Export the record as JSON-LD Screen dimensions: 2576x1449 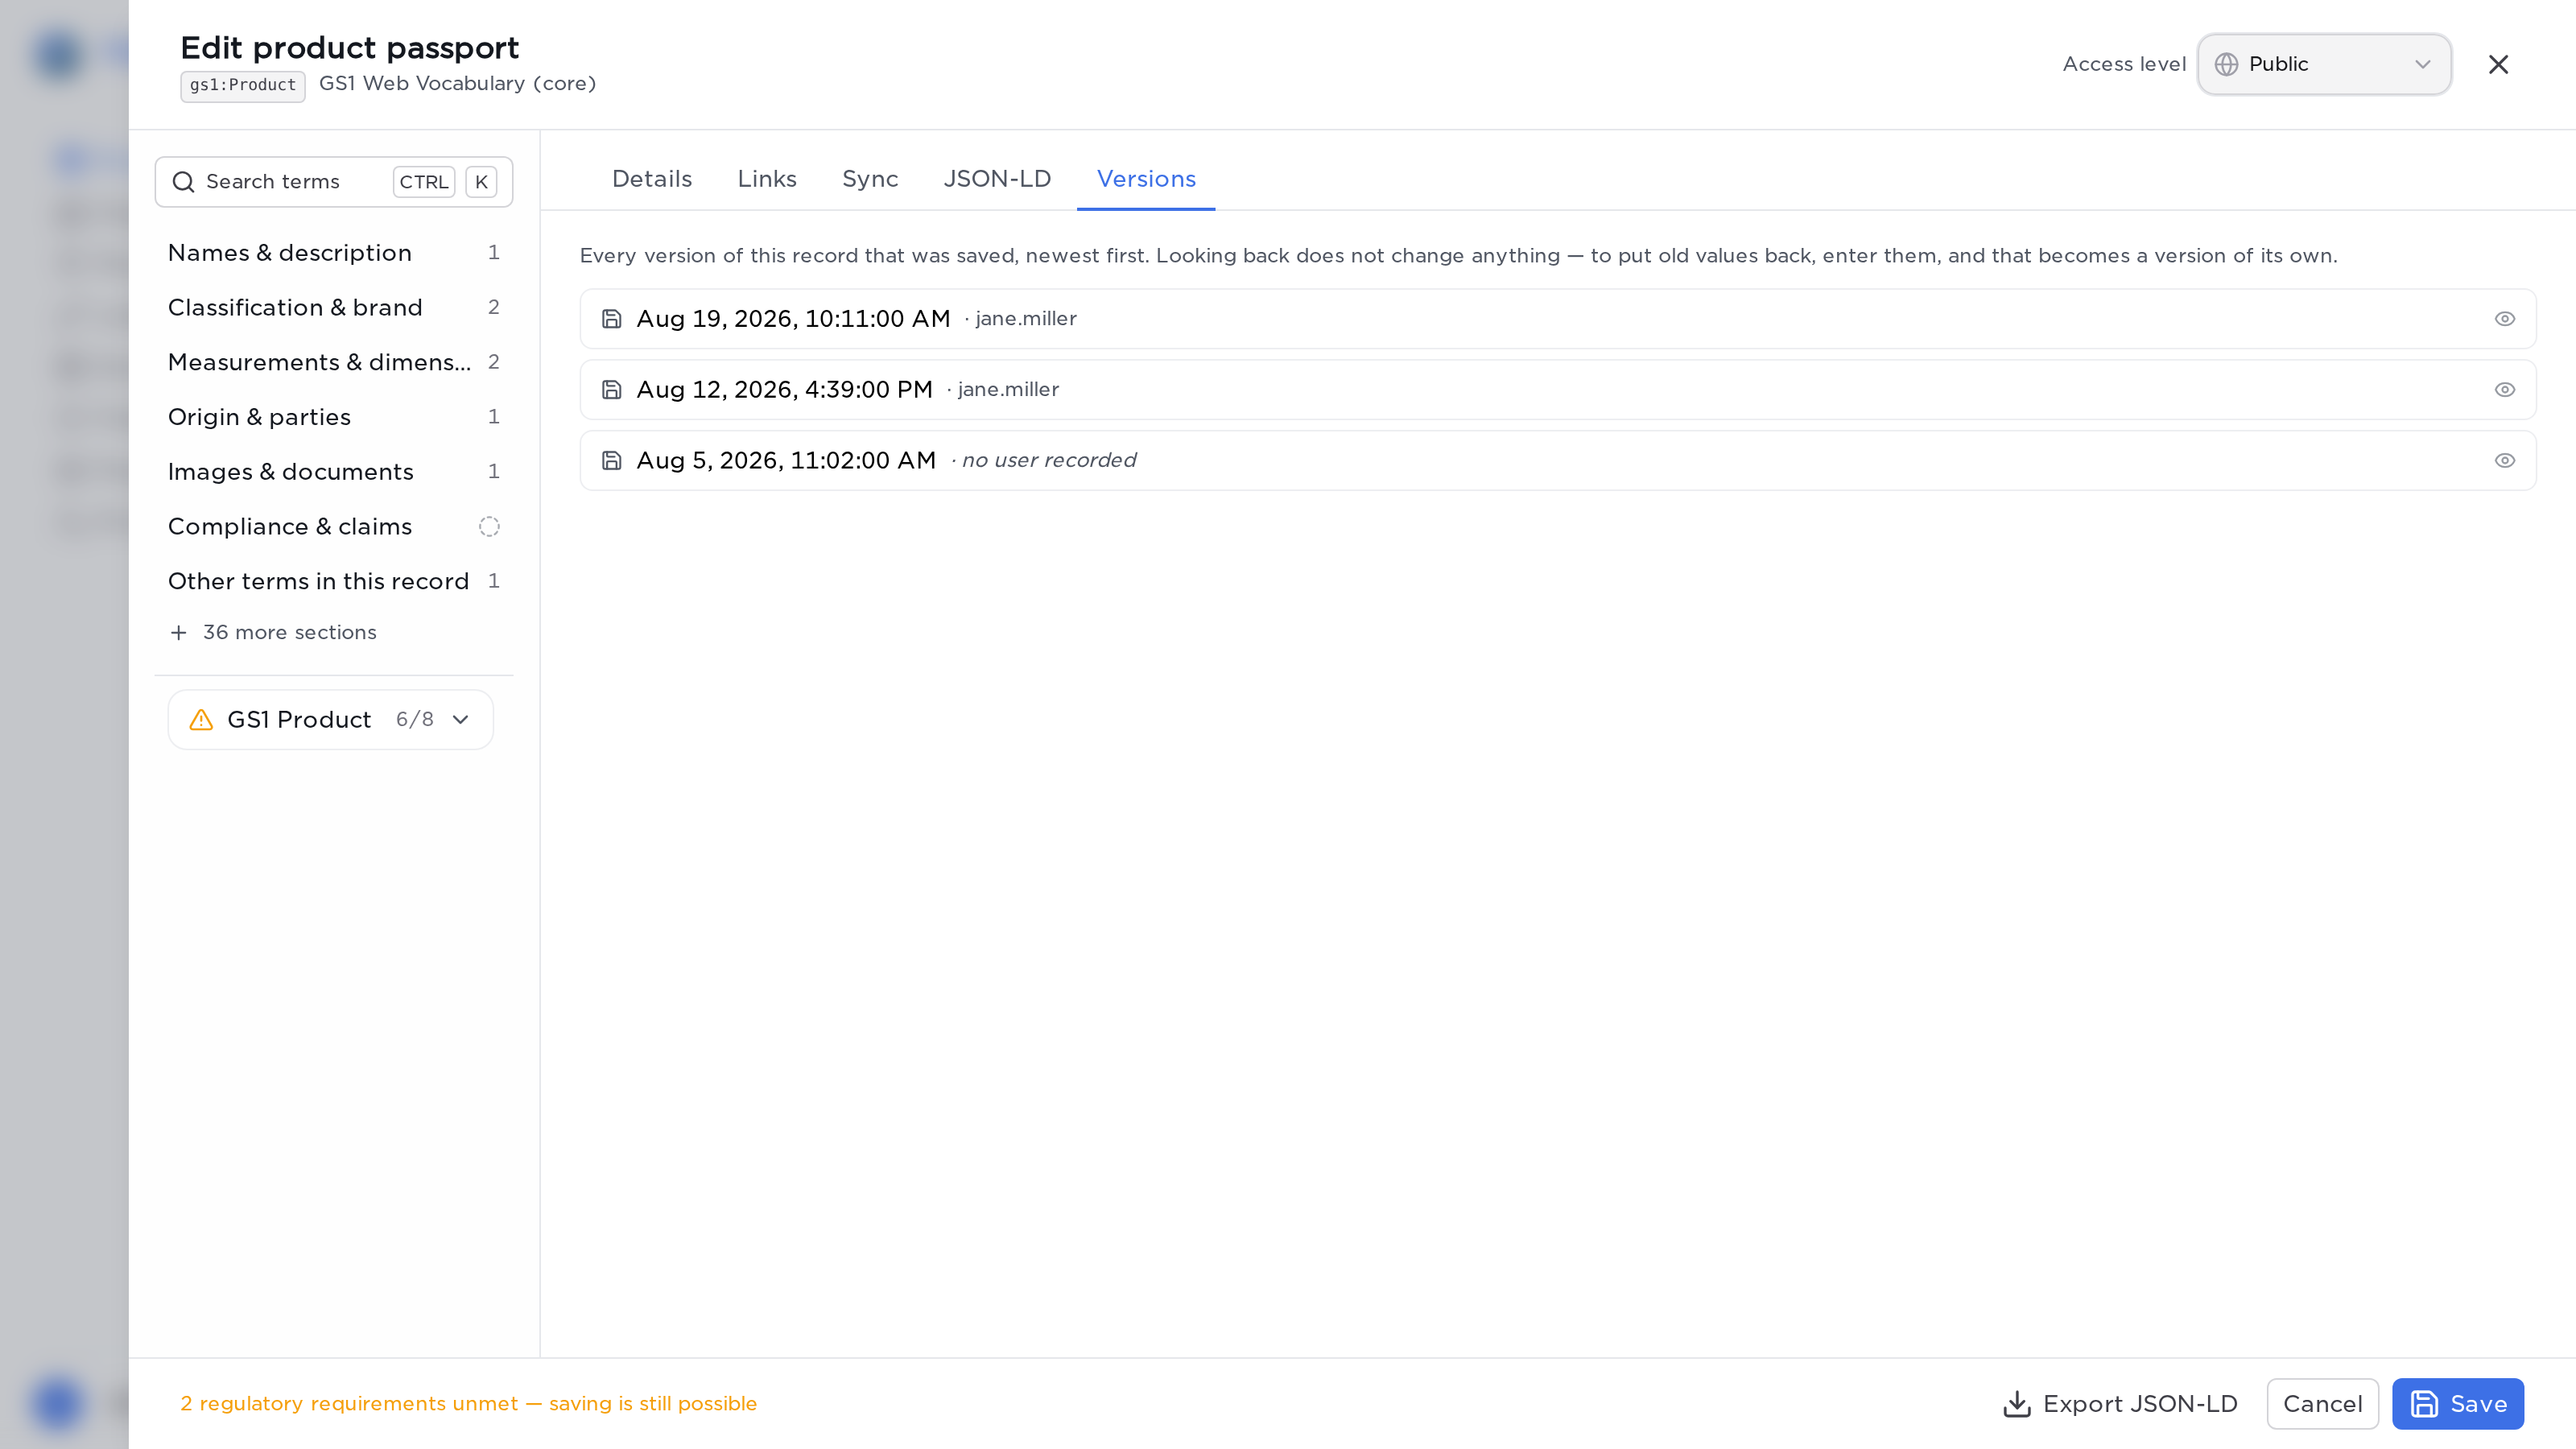tap(2120, 1404)
